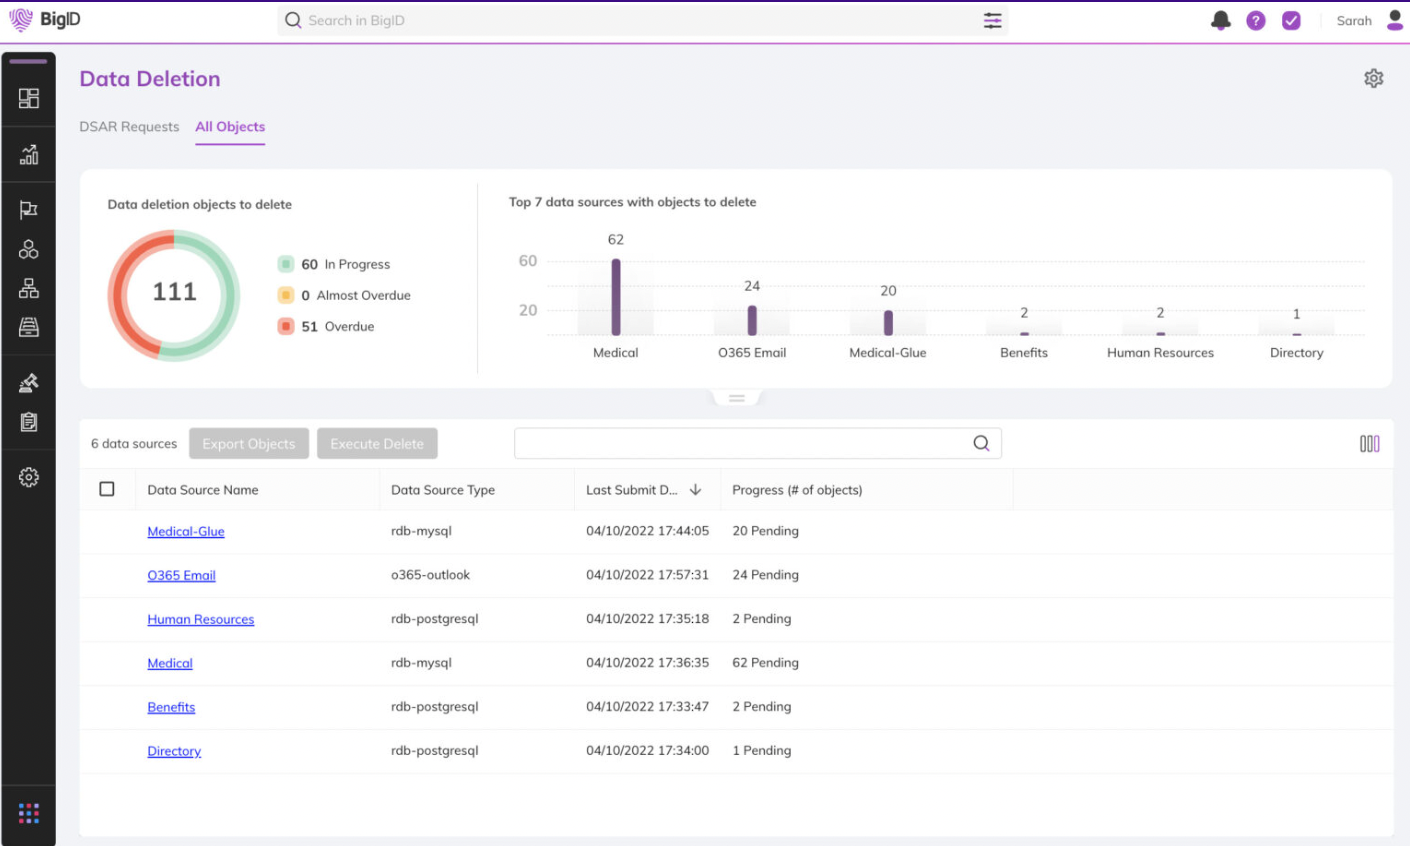Open the column chooser icon

click(x=1370, y=444)
